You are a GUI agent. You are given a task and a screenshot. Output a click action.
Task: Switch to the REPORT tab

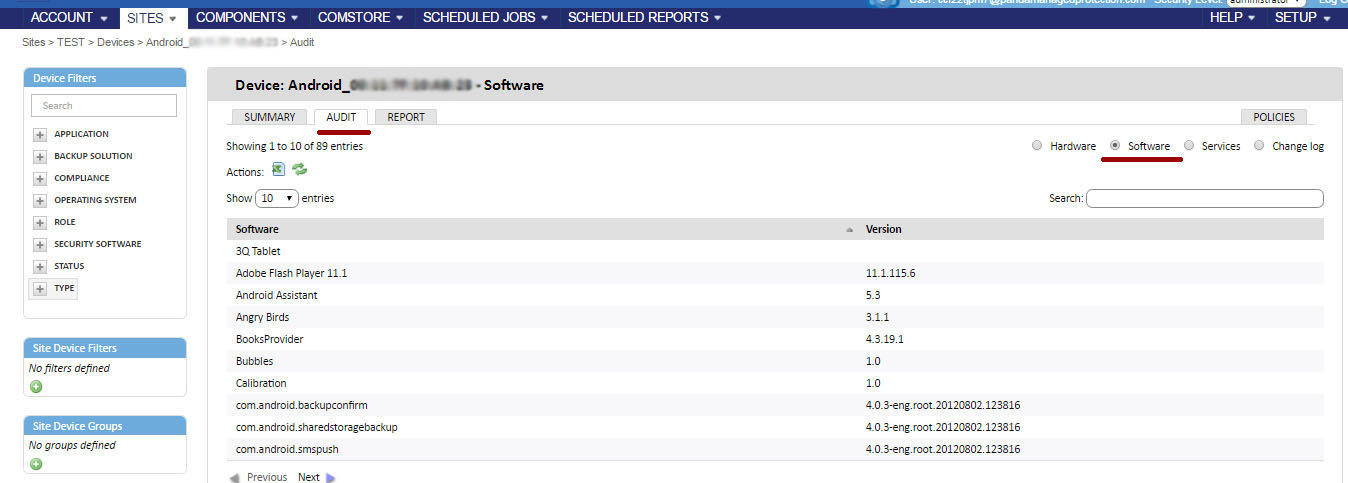[x=406, y=117]
